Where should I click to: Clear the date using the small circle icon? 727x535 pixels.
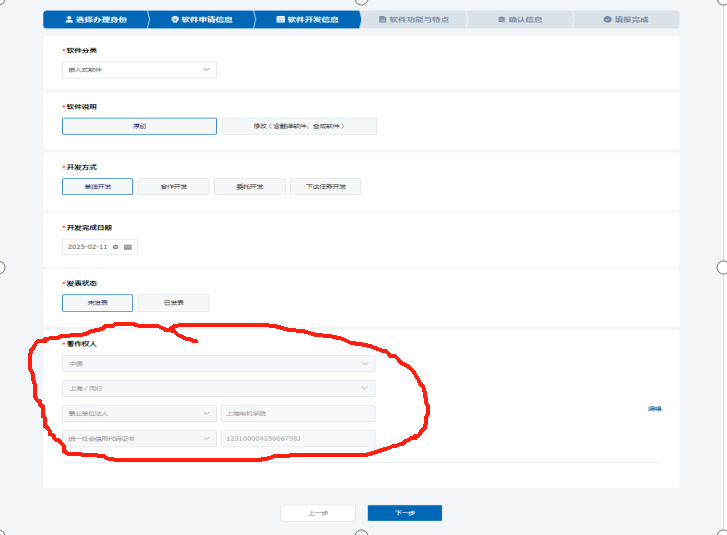tap(116, 246)
